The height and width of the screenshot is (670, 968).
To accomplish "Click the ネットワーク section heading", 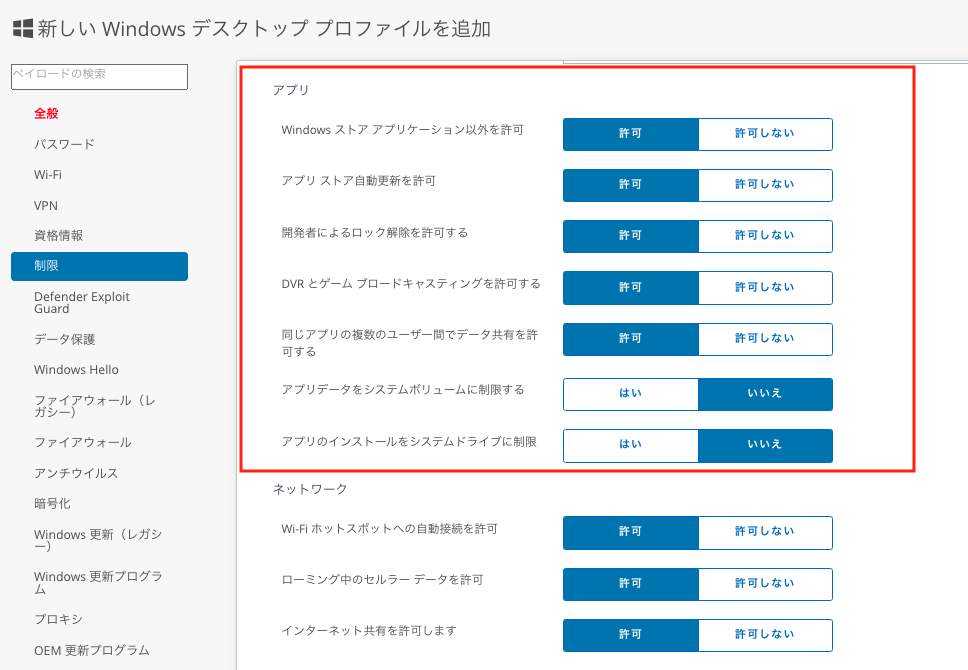I will [310, 489].
